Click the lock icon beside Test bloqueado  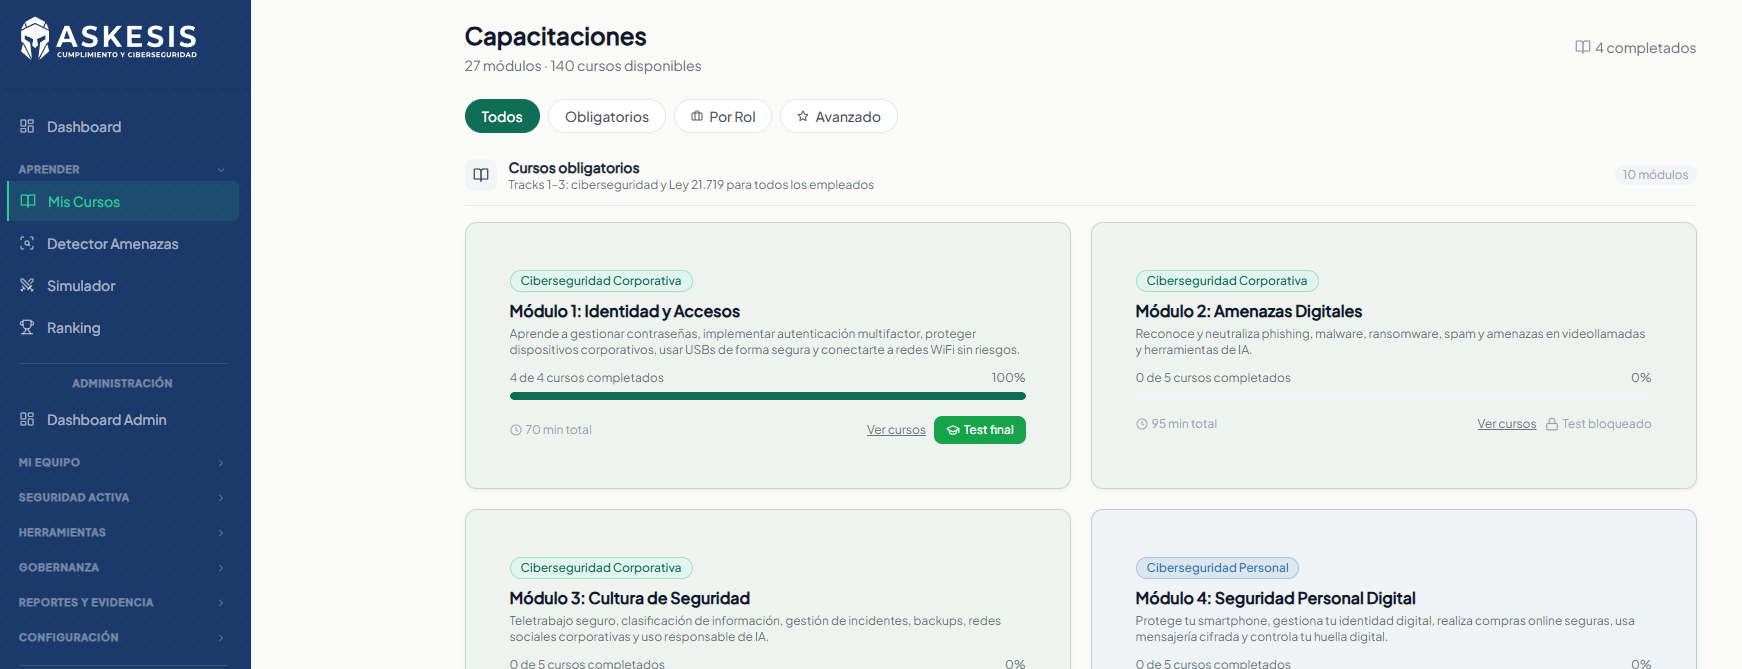(x=1552, y=424)
